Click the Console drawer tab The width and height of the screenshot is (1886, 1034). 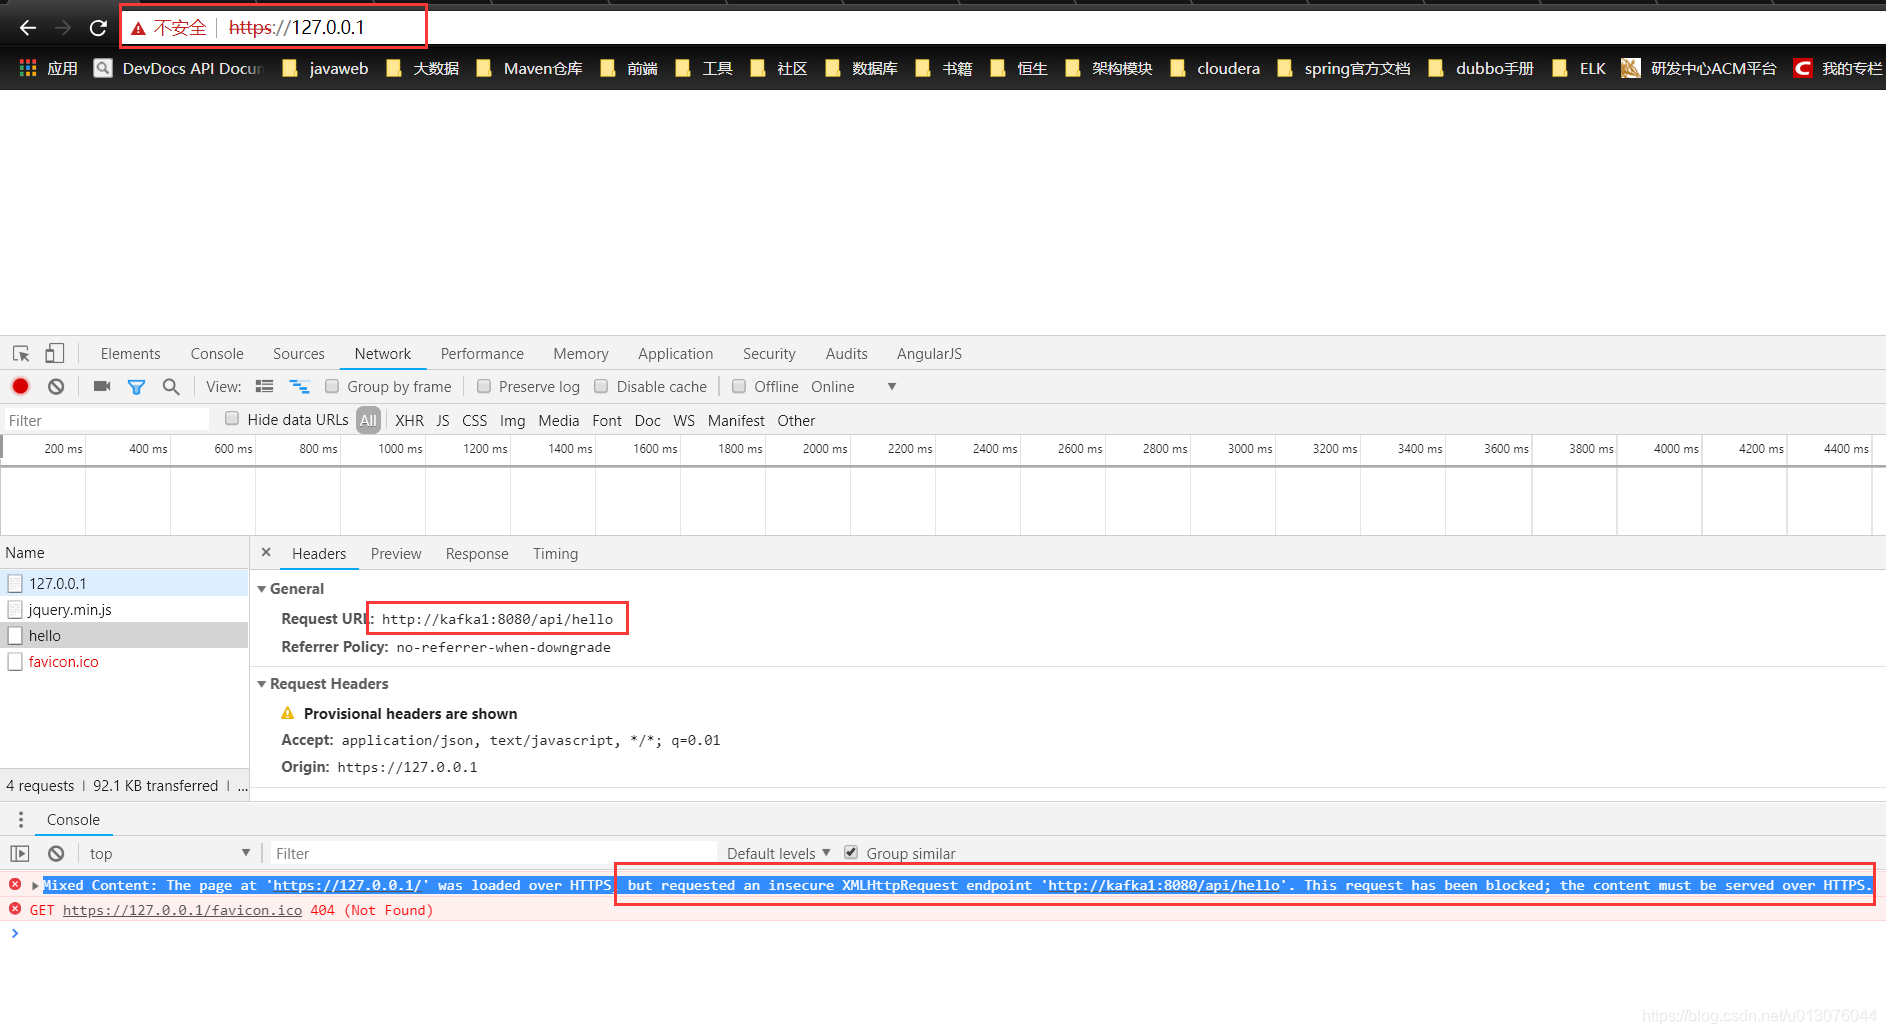(x=73, y=820)
